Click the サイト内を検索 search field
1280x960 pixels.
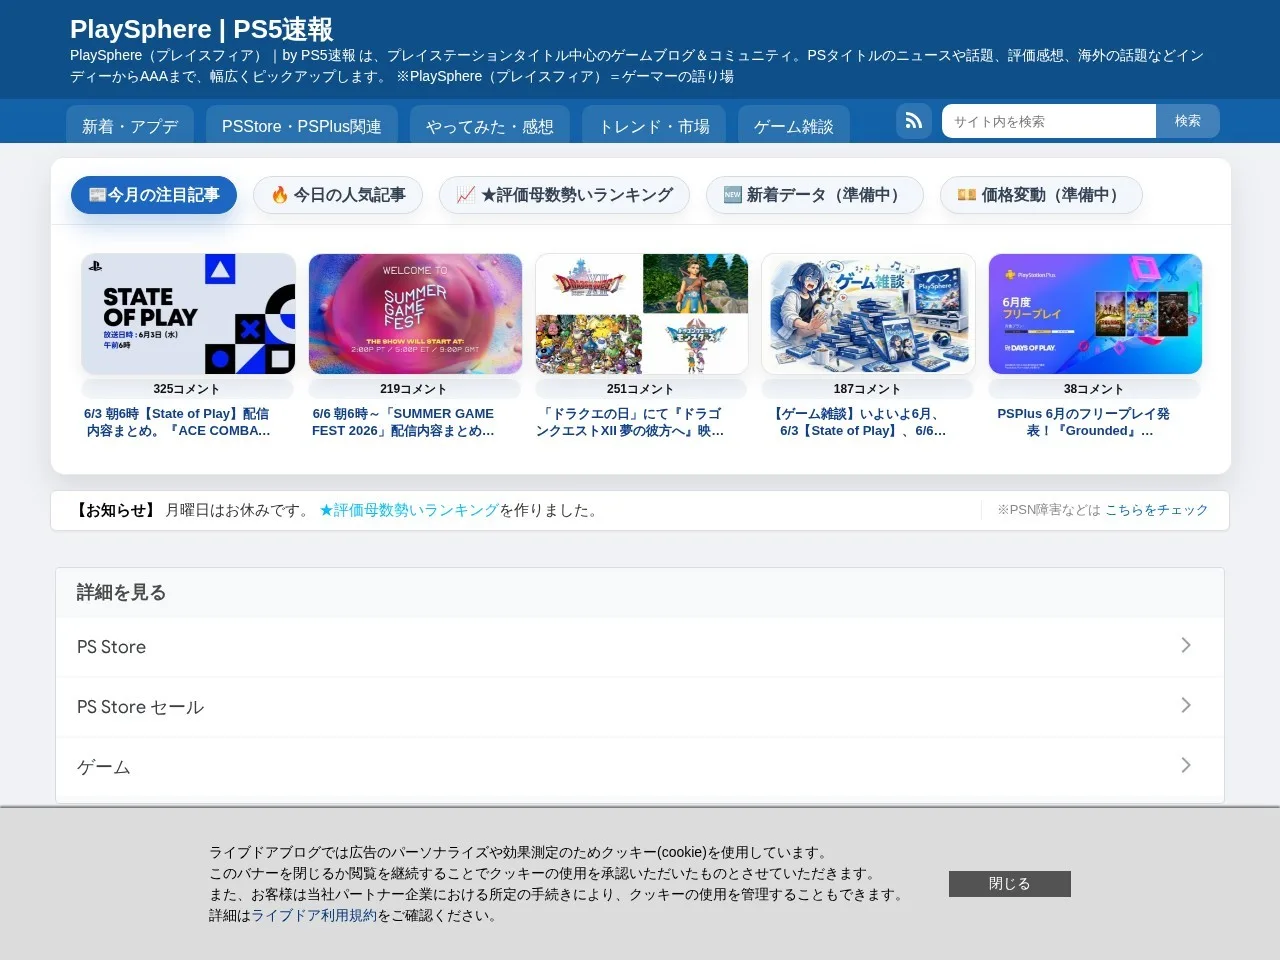1049,121
